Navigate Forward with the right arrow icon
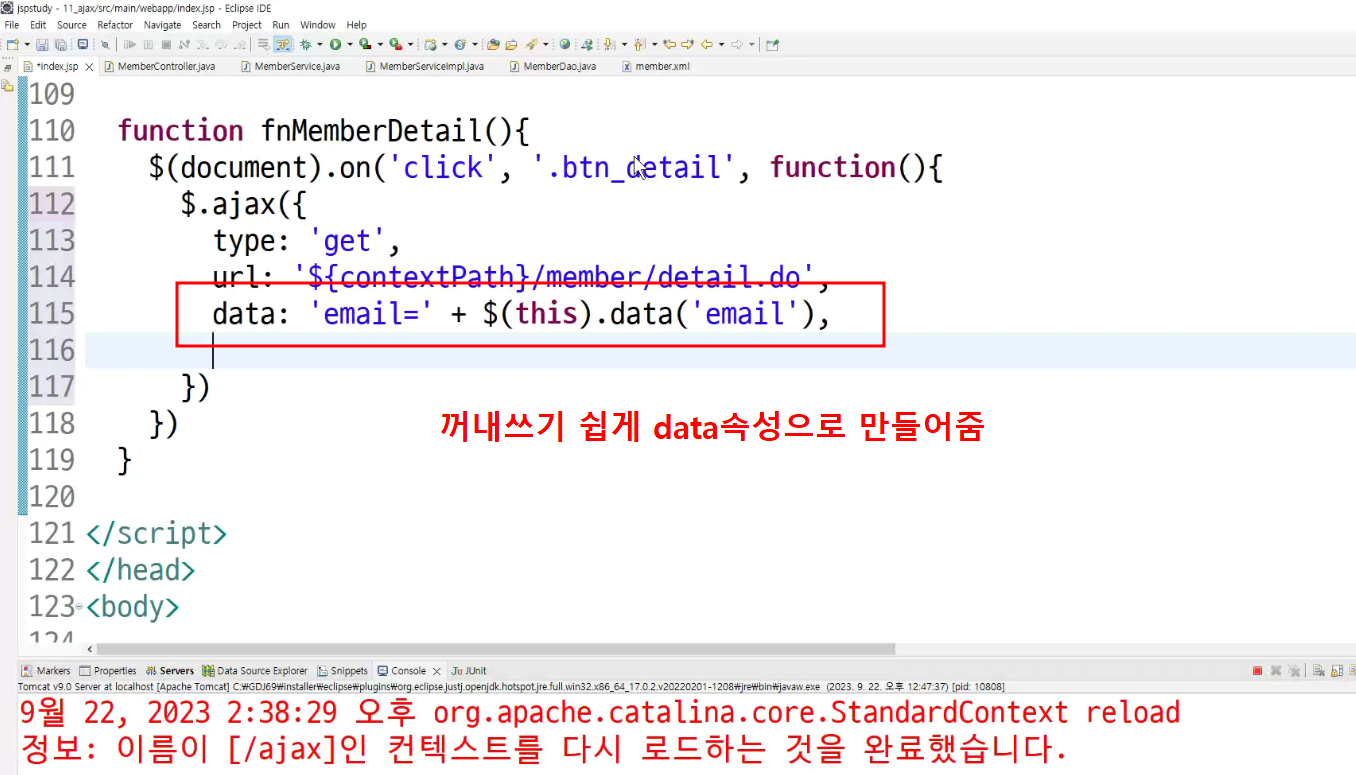The height and width of the screenshot is (775, 1356). click(737, 44)
